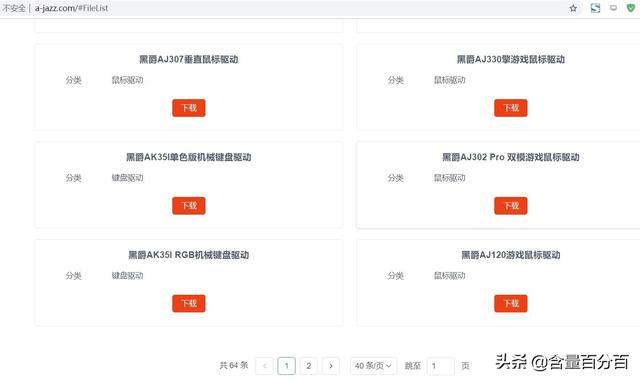This screenshot has width=640, height=381.
Task: Click the title 黑爵AK35I RGB机械键盘驱动
Action: [189, 255]
